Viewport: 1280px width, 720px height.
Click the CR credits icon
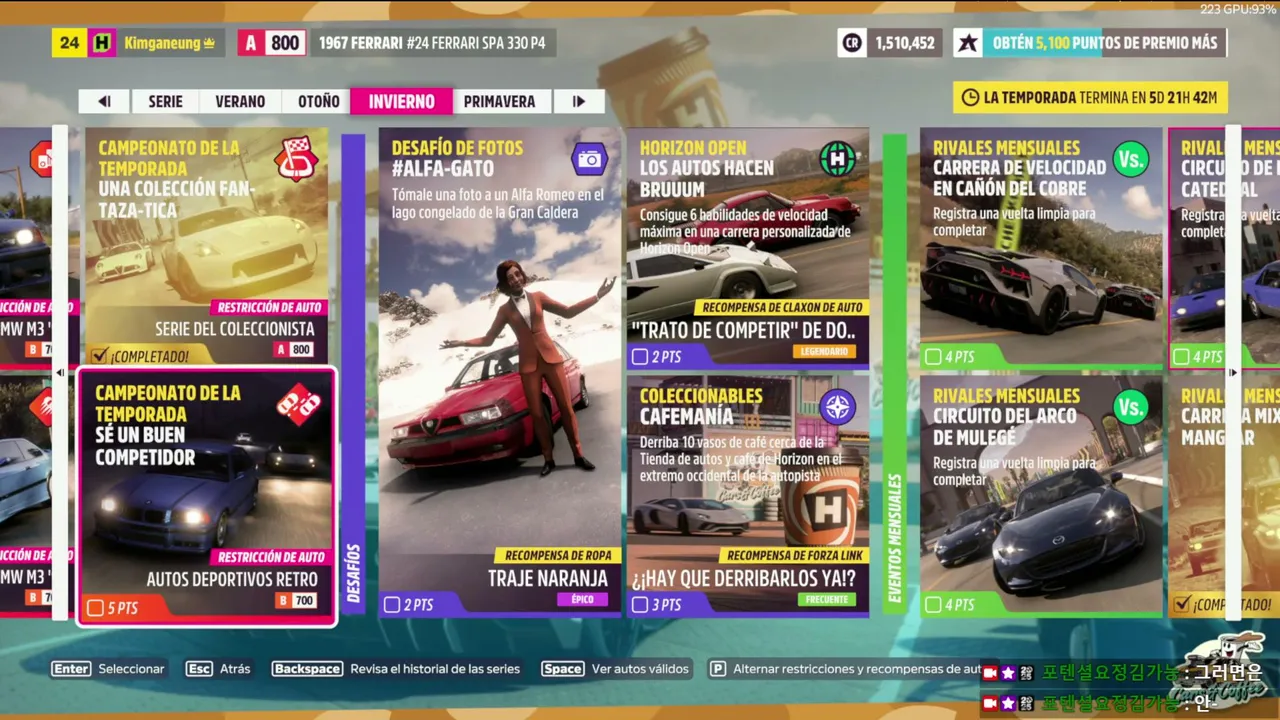pos(852,43)
